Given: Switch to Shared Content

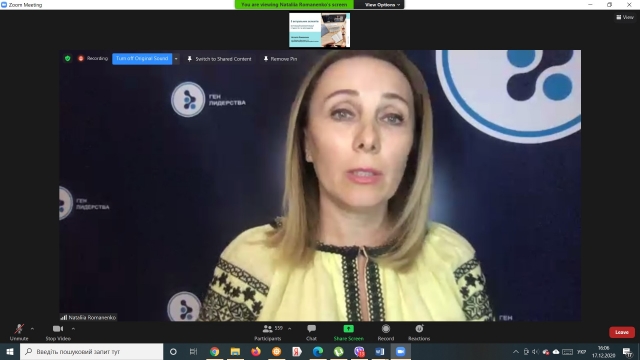Looking at the screenshot, I should click(x=219, y=59).
